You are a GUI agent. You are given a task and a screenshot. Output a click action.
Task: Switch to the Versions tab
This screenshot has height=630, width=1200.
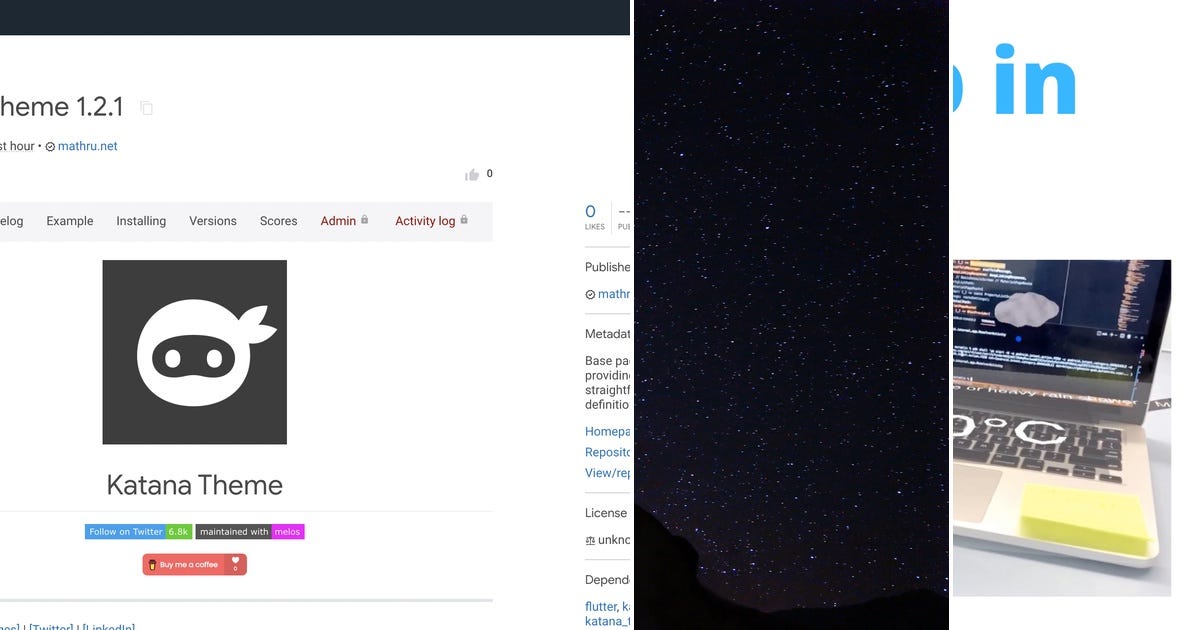pyautogui.click(x=213, y=221)
